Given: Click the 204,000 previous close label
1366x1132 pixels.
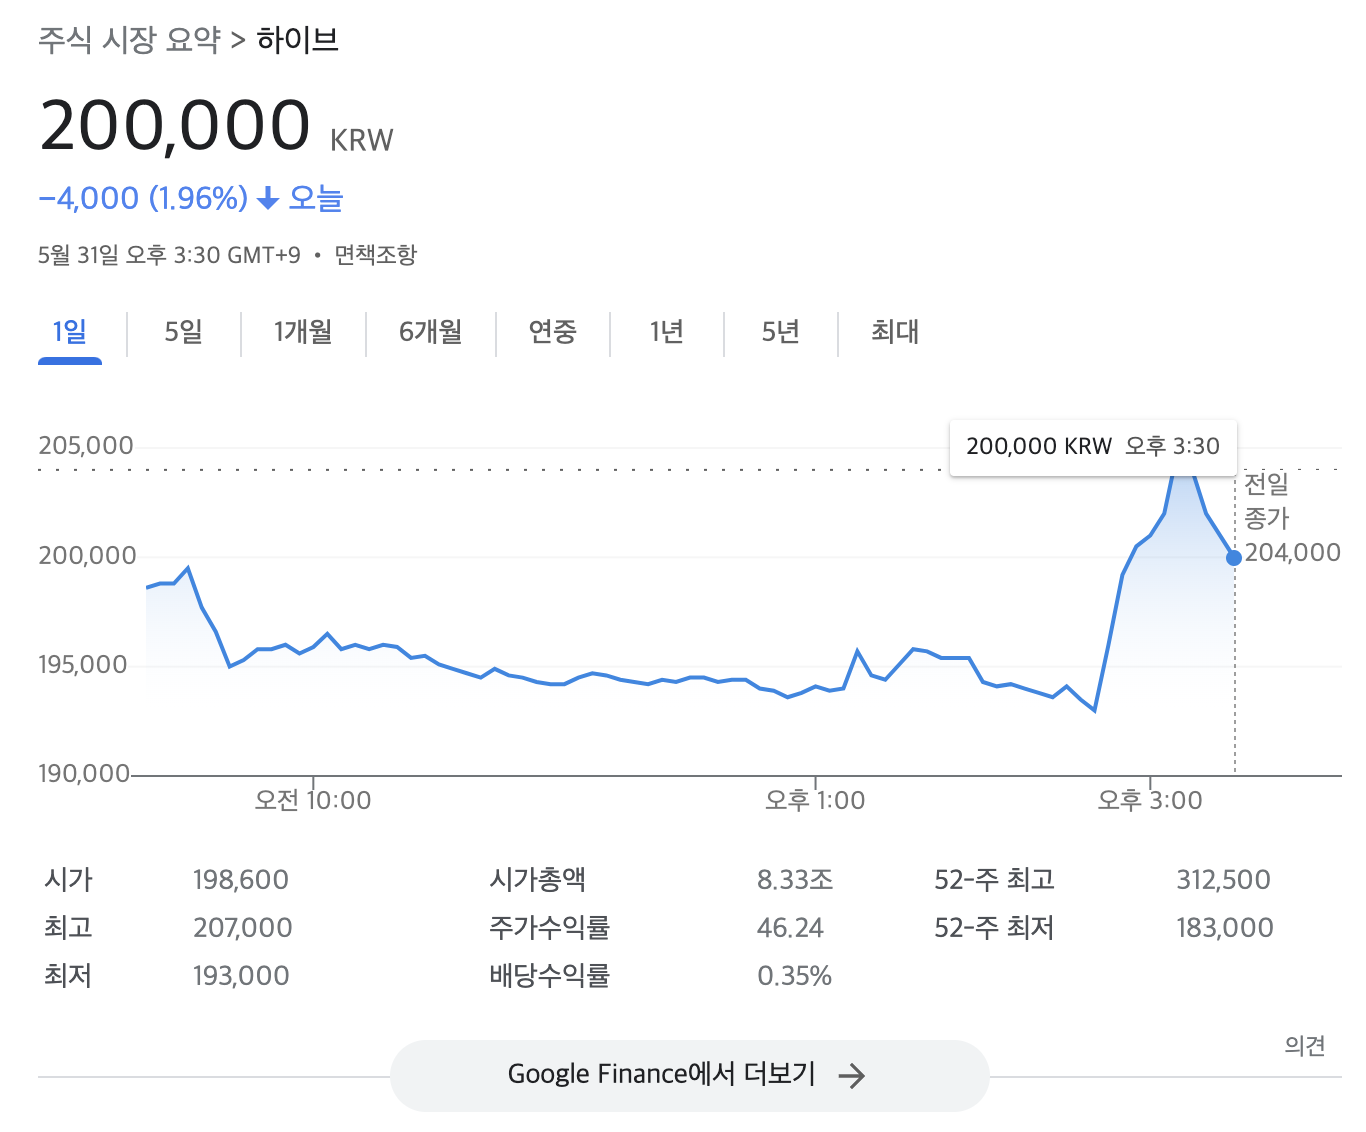Looking at the screenshot, I should [x=1292, y=552].
